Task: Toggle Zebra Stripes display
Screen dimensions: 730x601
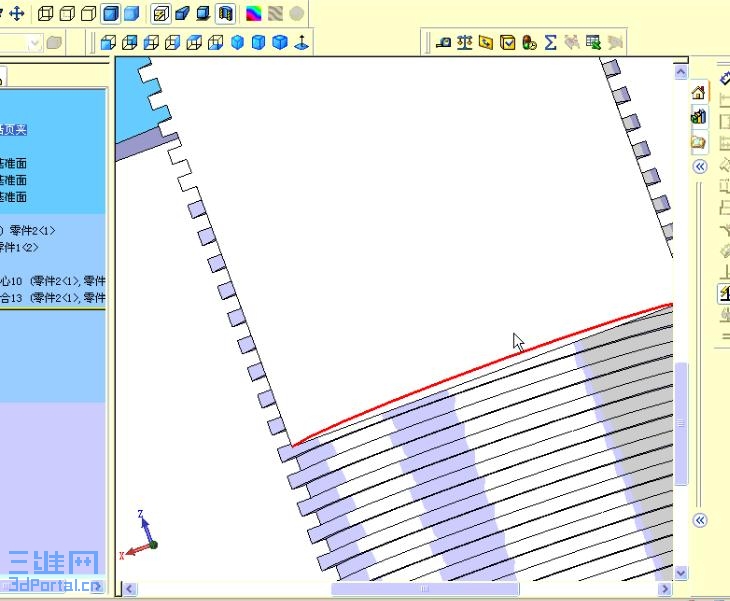Action: tap(275, 14)
